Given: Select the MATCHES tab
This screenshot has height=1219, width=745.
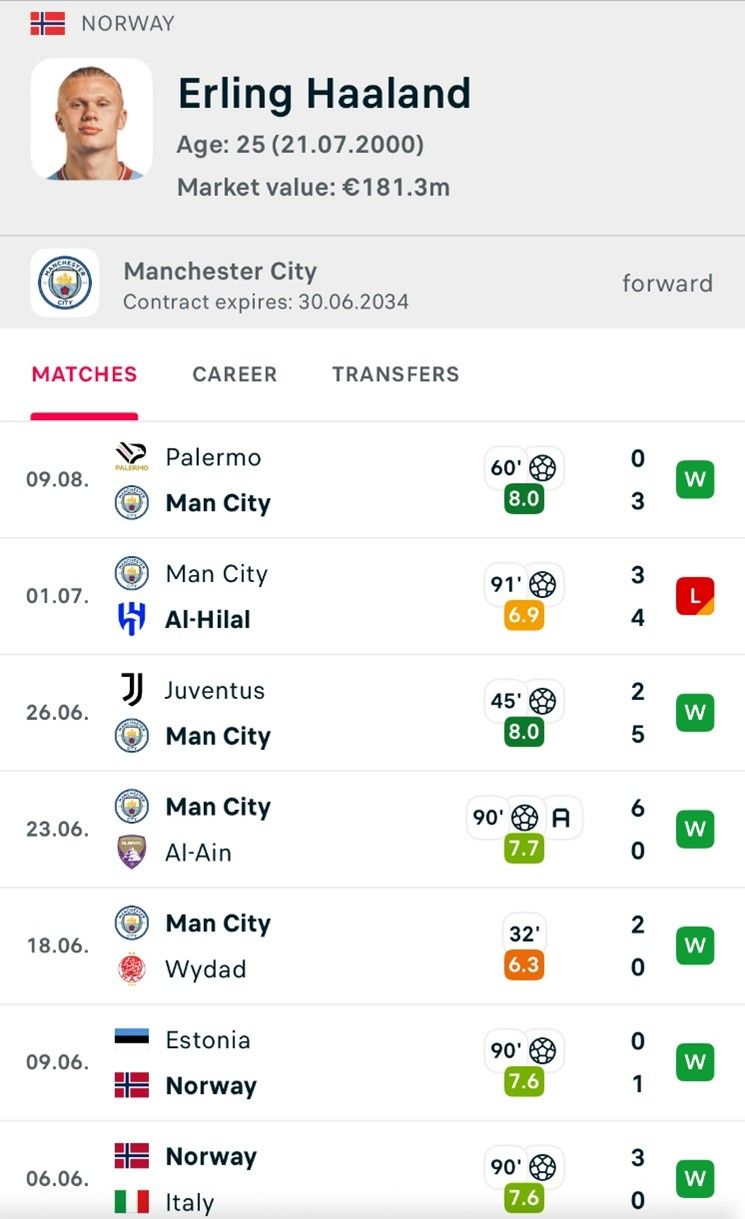Looking at the screenshot, I should [x=84, y=374].
